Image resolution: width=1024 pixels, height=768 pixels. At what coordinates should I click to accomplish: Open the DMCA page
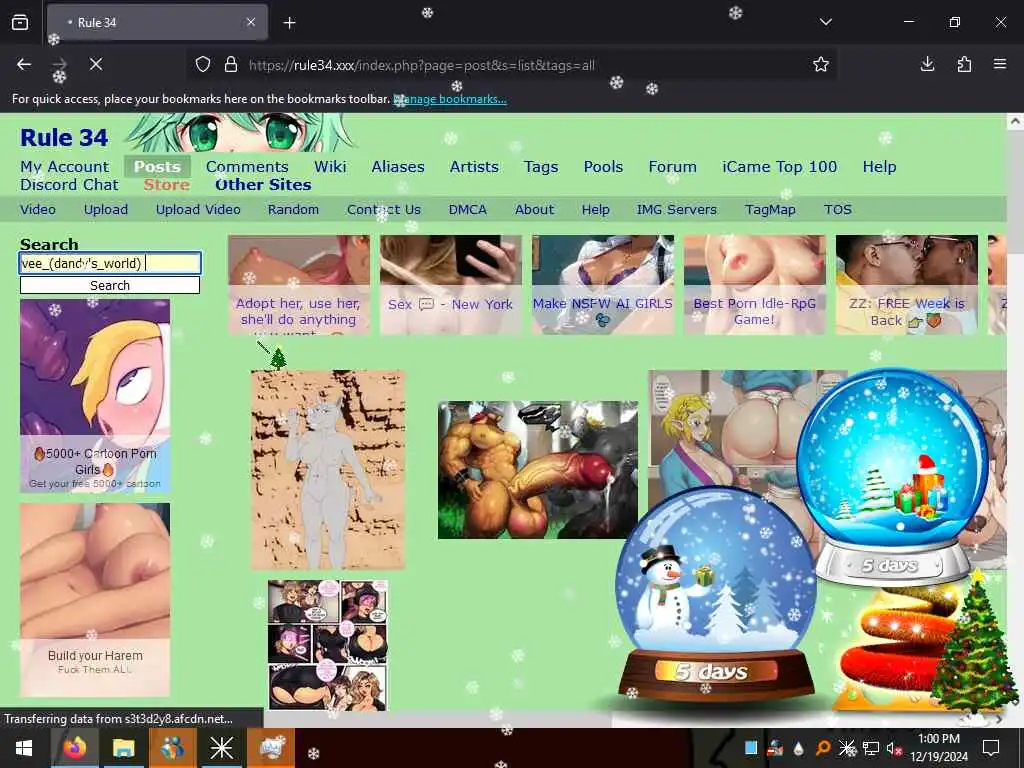(x=468, y=210)
